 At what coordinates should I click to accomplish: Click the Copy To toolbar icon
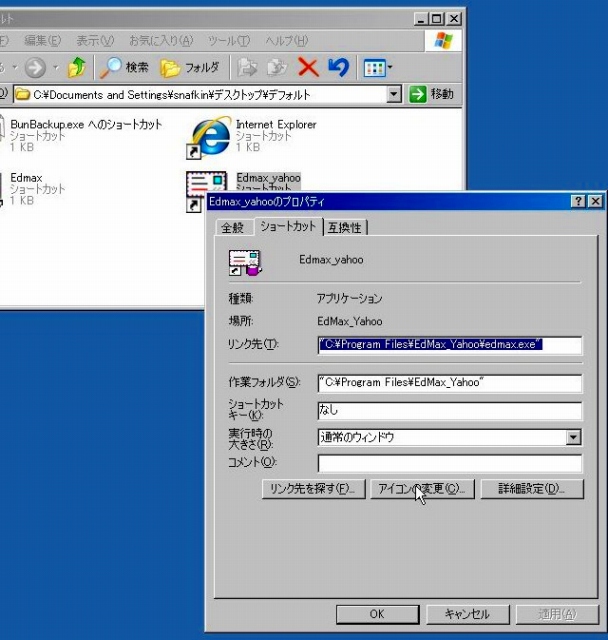pos(277,68)
